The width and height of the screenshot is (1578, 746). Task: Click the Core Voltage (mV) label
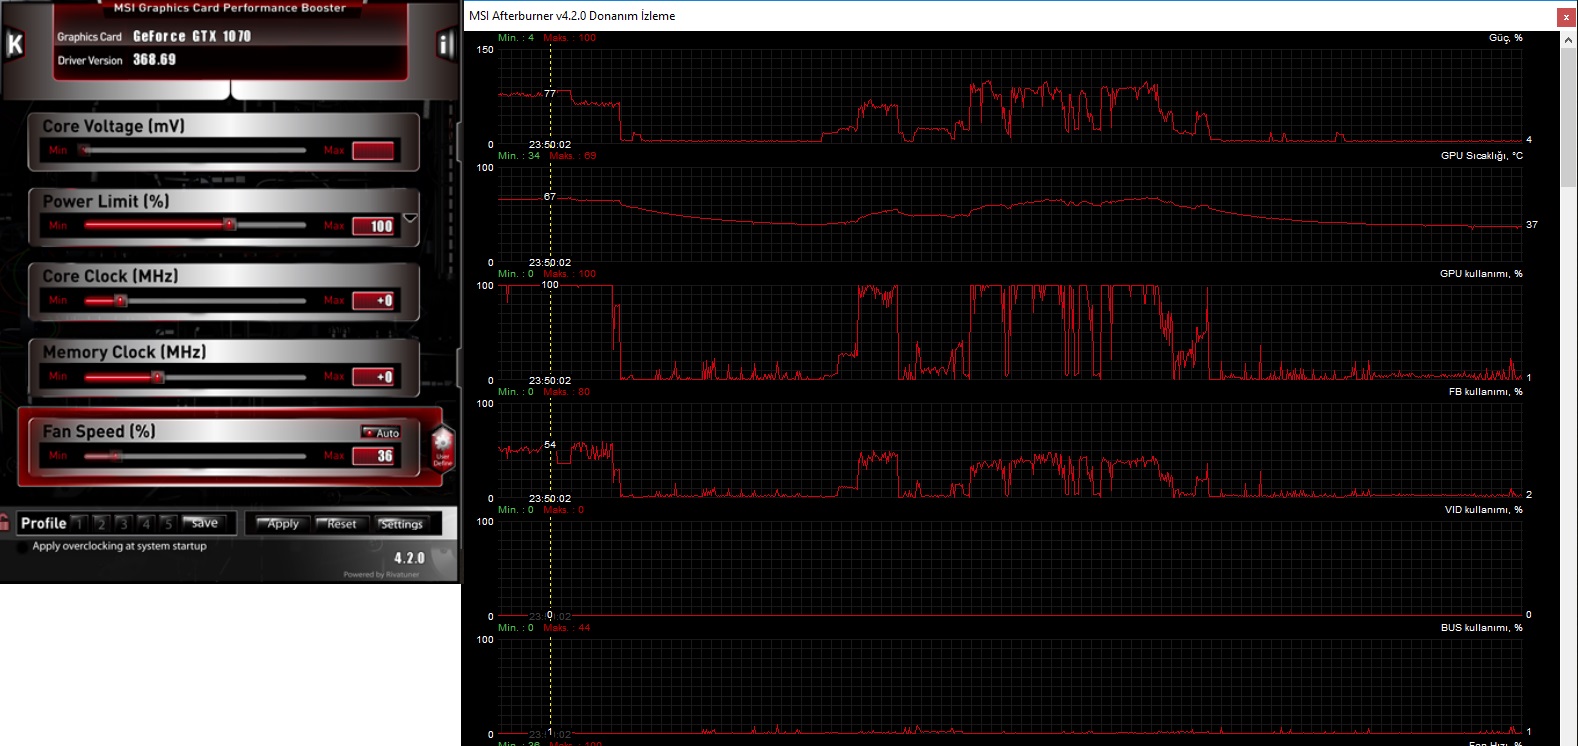click(113, 126)
